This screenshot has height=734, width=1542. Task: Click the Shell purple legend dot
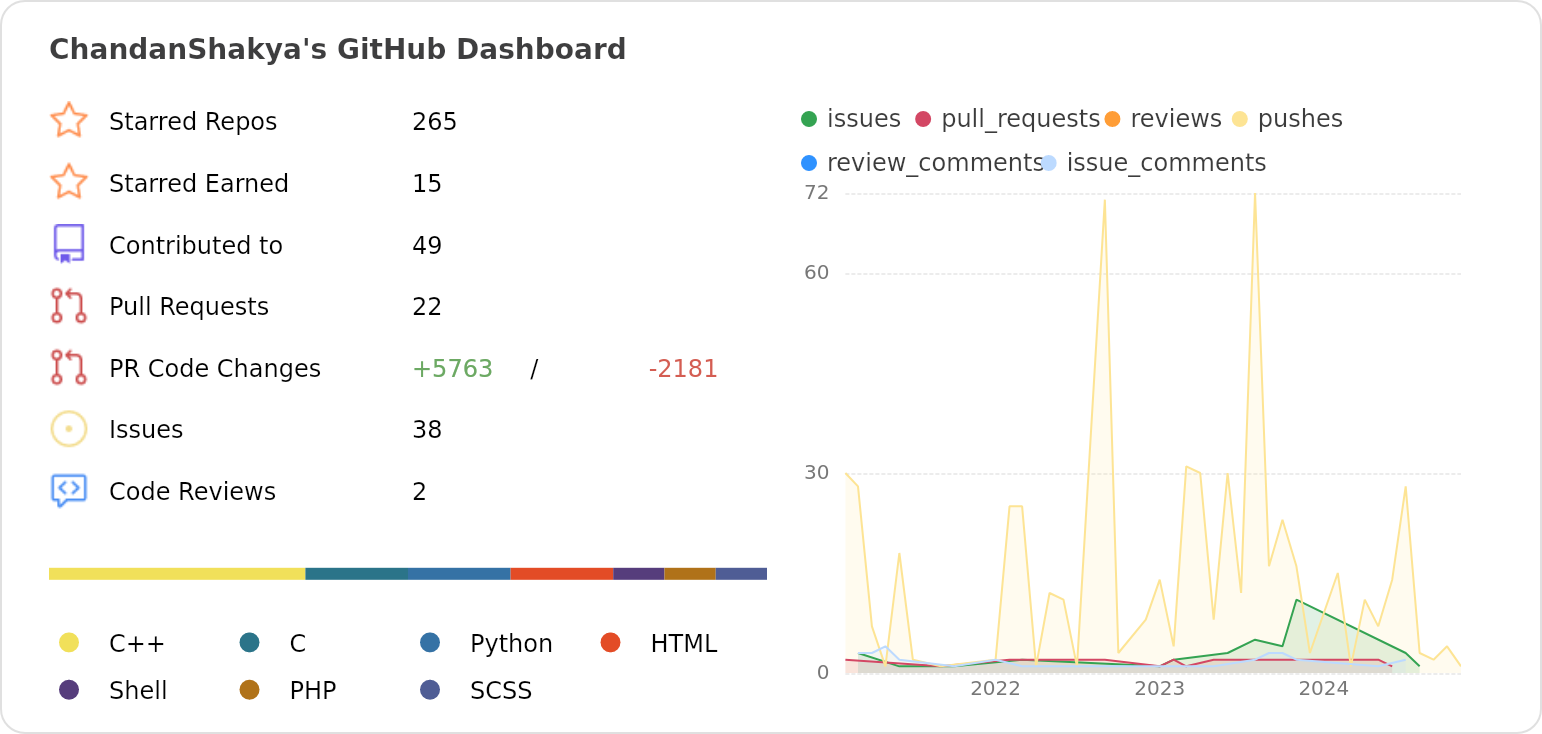[x=69, y=690]
